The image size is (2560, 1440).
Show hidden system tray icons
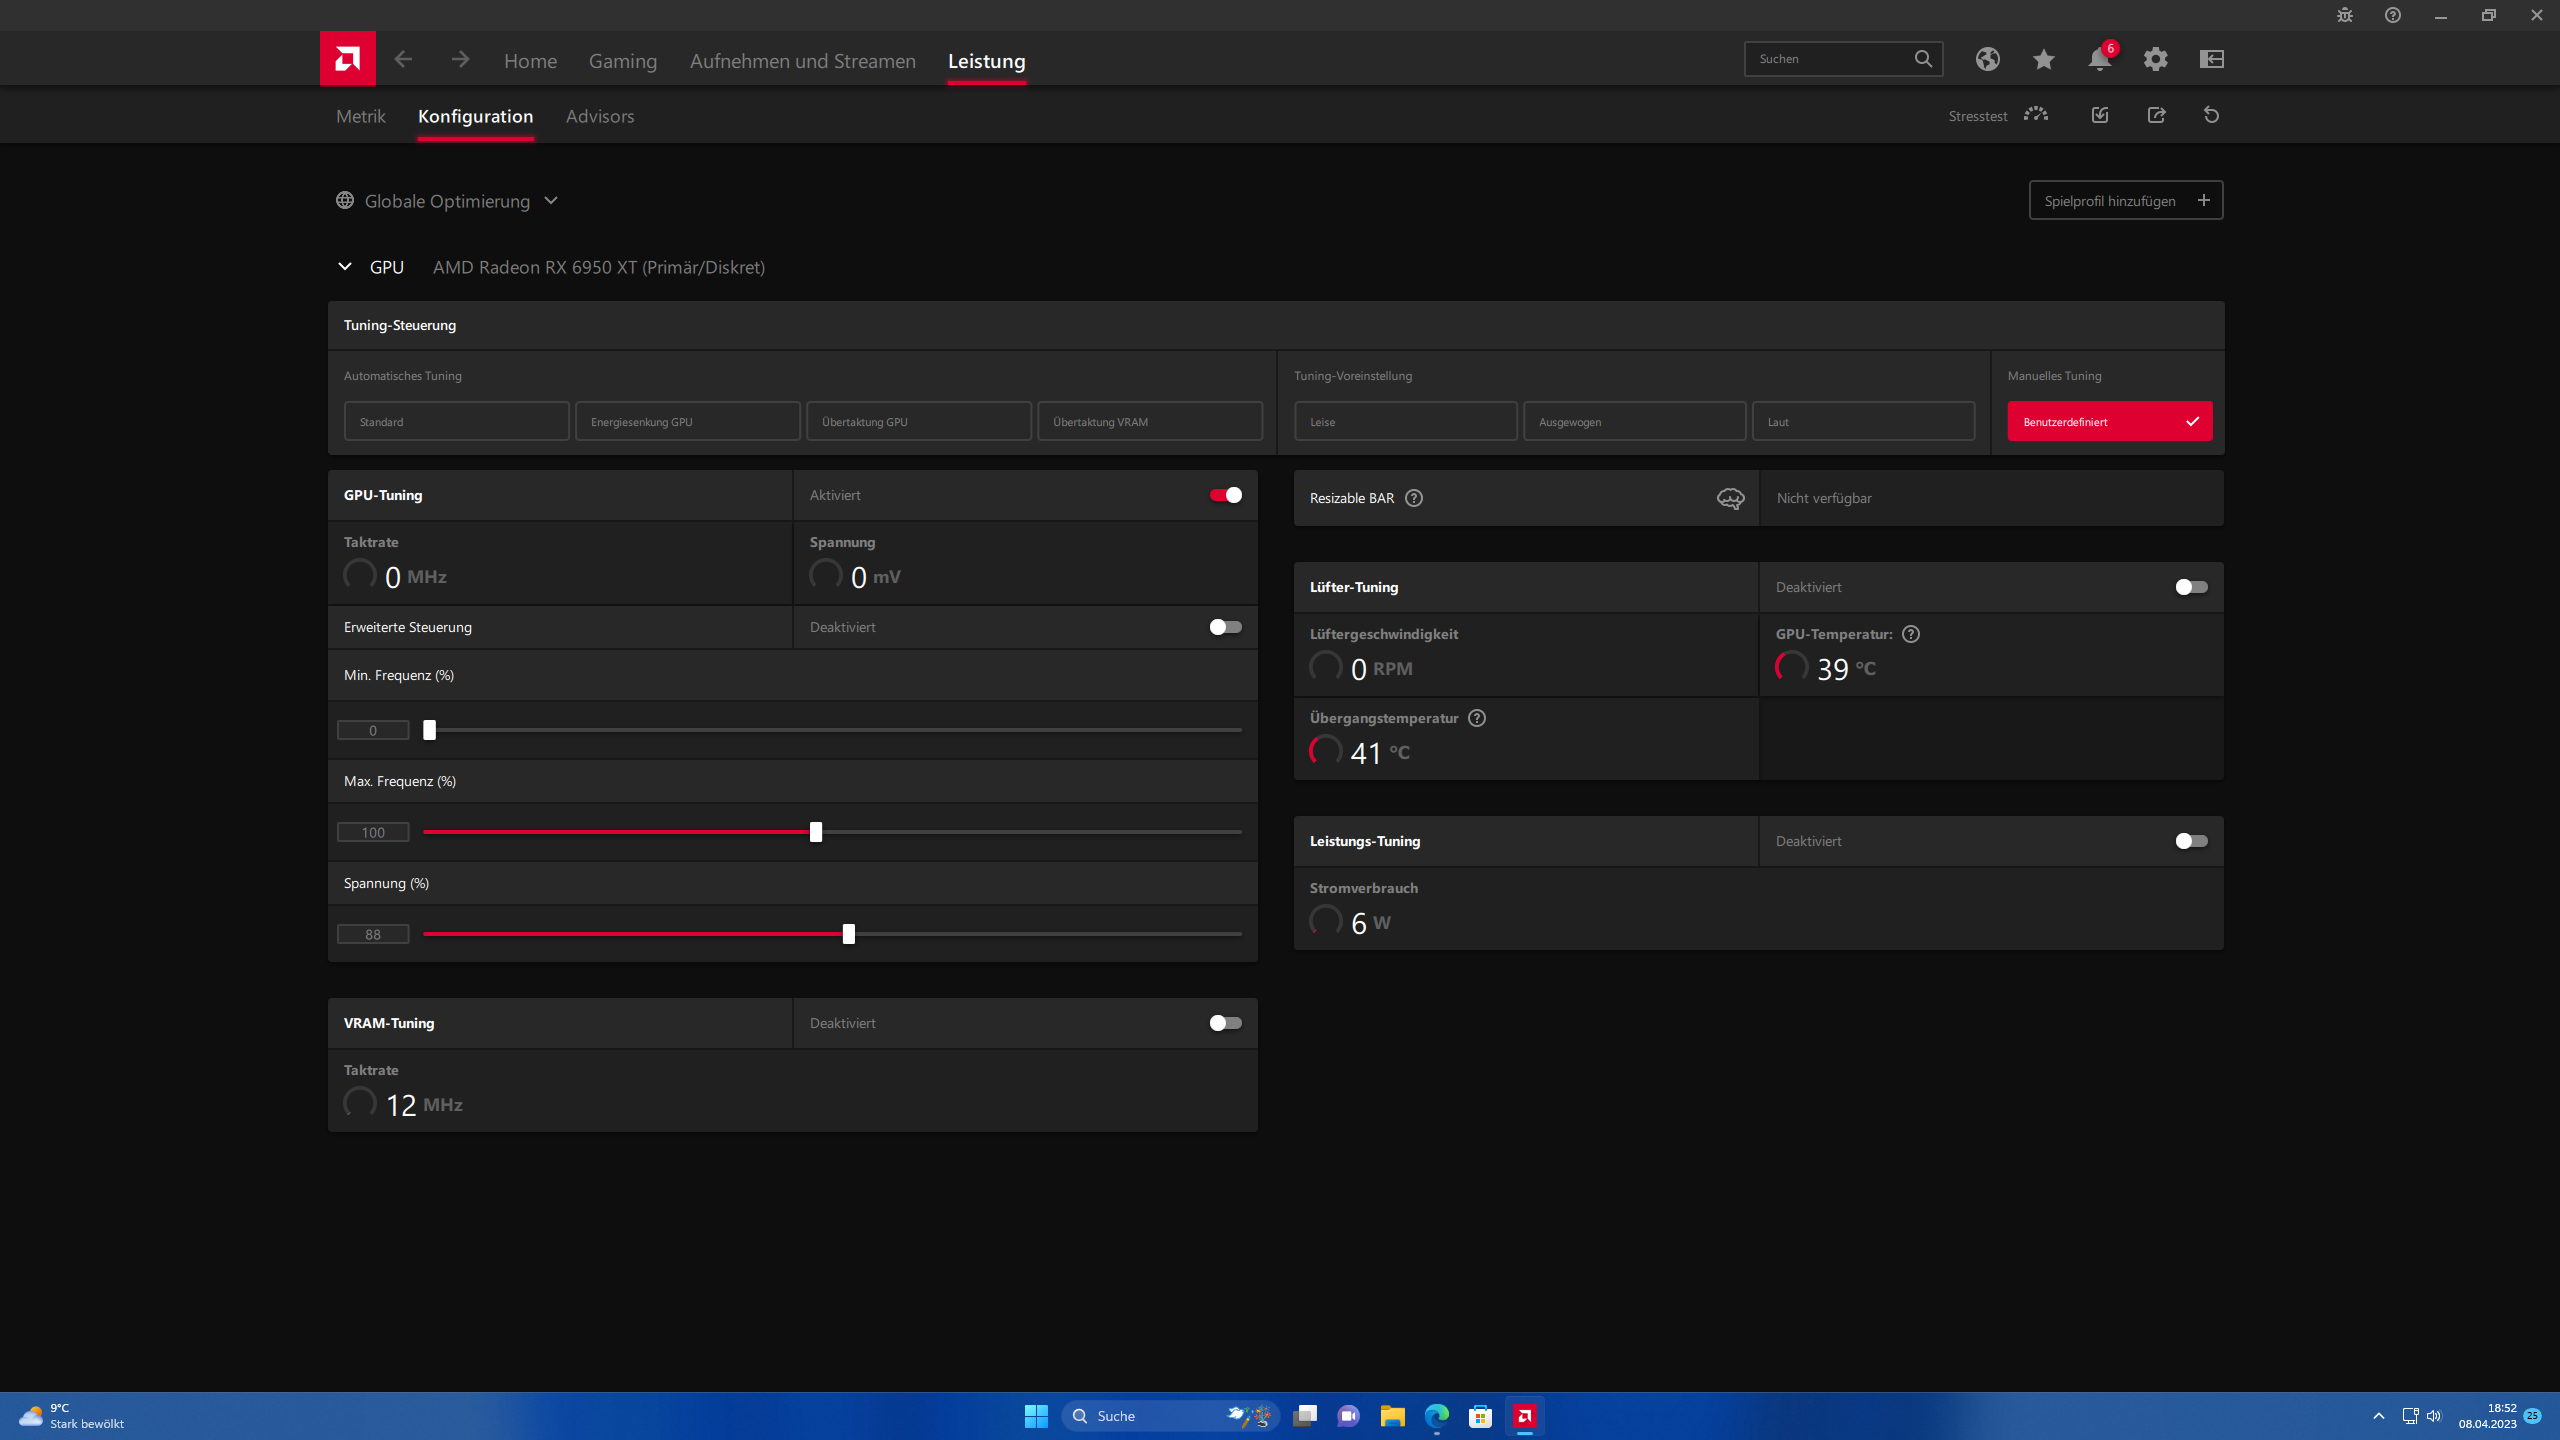click(2378, 1416)
